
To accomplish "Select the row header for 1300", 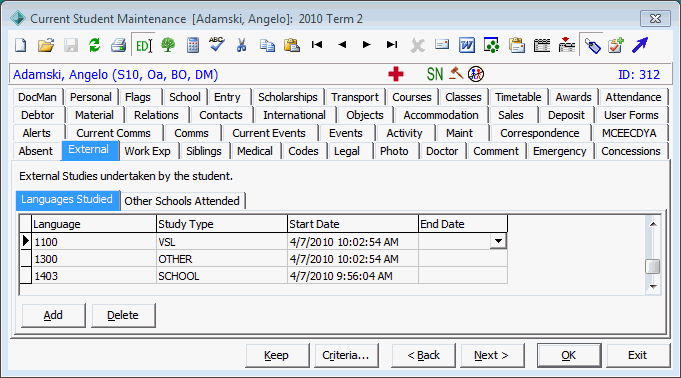I will (x=26, y=259).
